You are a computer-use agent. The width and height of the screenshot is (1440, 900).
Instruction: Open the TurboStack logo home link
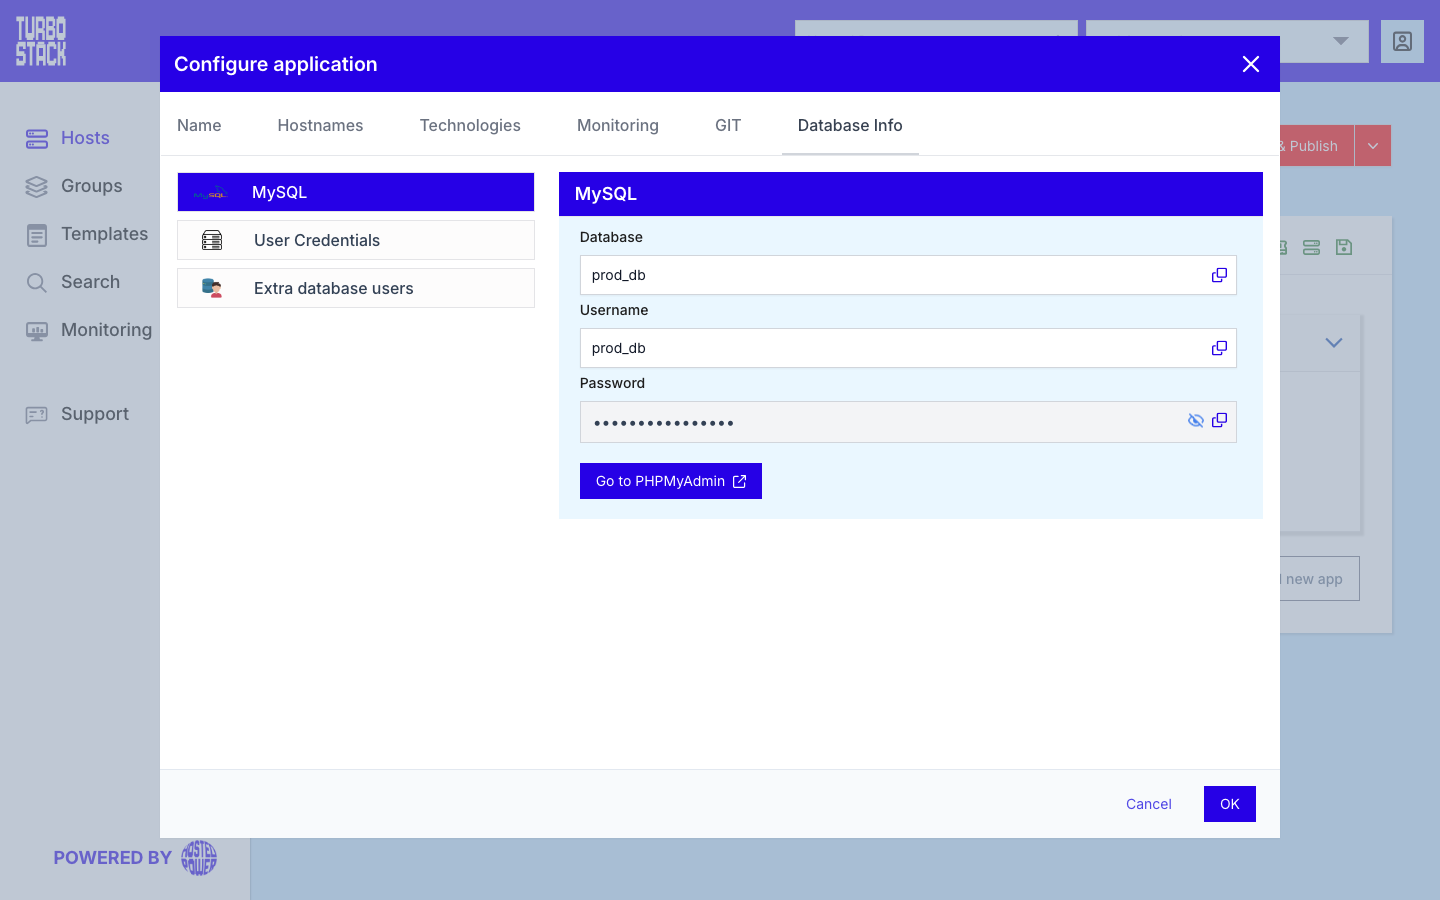(x=41, y=41)
